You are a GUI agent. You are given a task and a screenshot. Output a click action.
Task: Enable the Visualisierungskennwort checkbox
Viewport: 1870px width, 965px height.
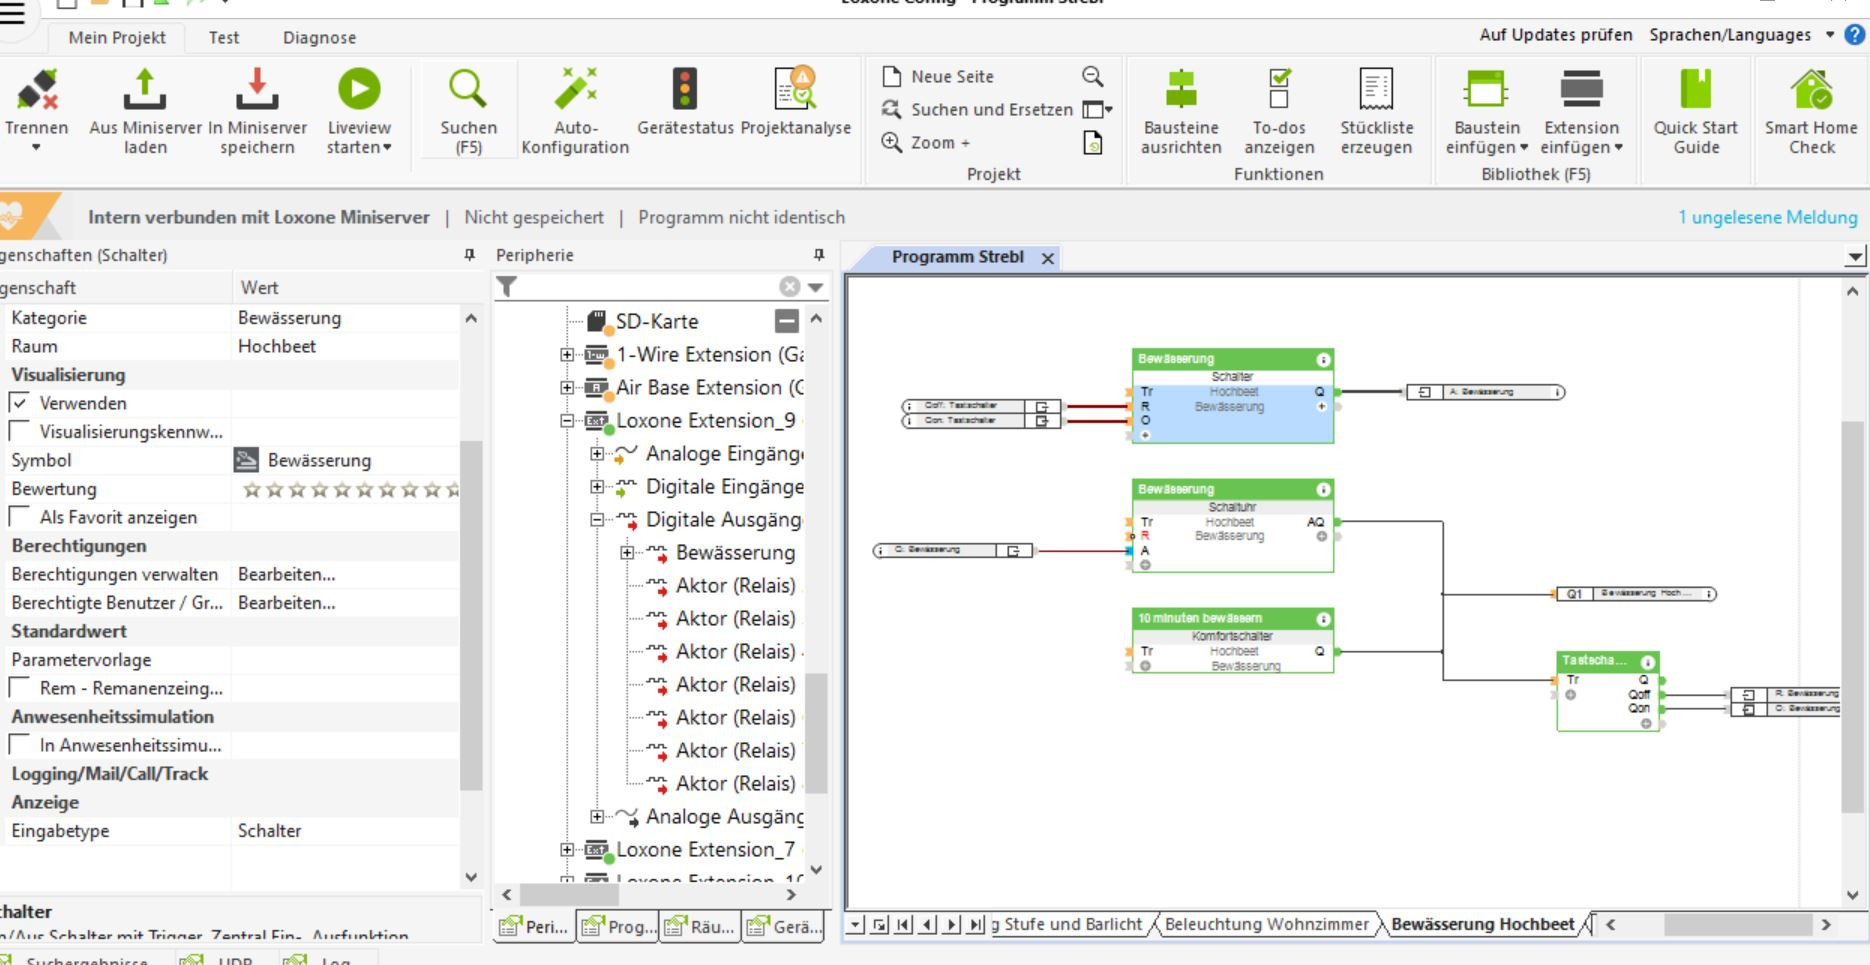point(19,432)
